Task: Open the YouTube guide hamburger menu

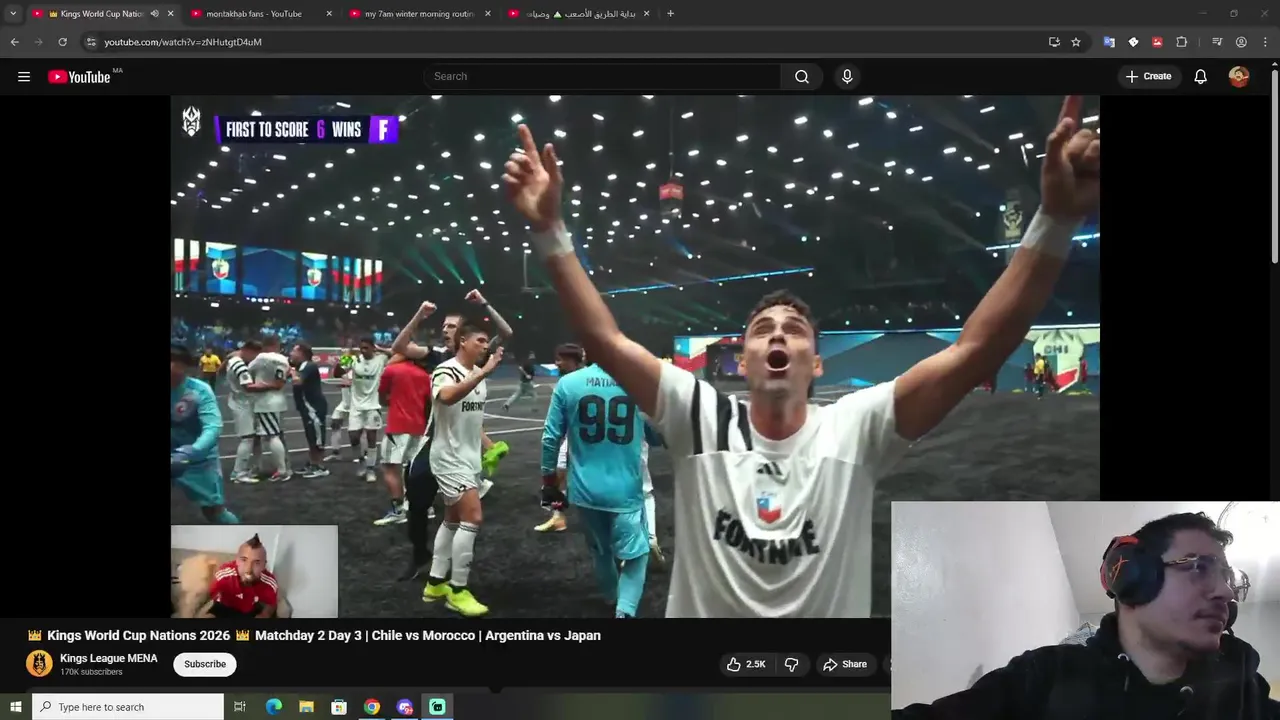Action: (24, 77)
